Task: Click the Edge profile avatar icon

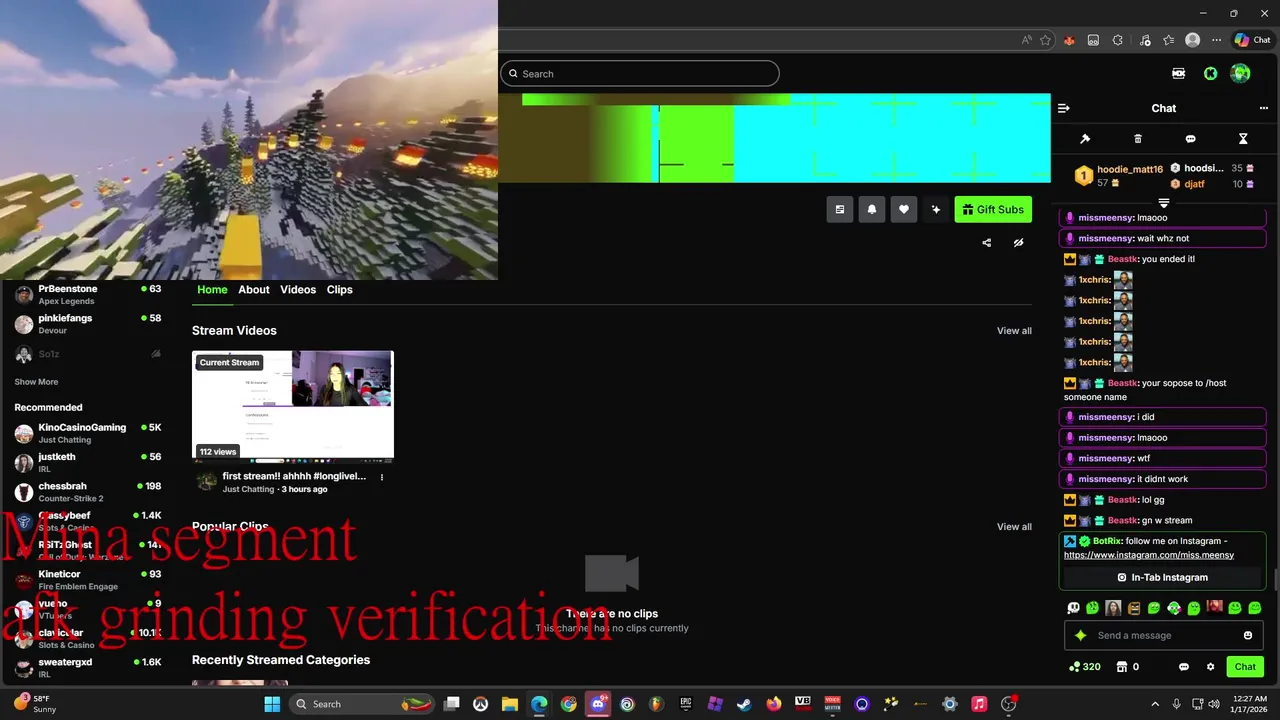Action: 1192,40
